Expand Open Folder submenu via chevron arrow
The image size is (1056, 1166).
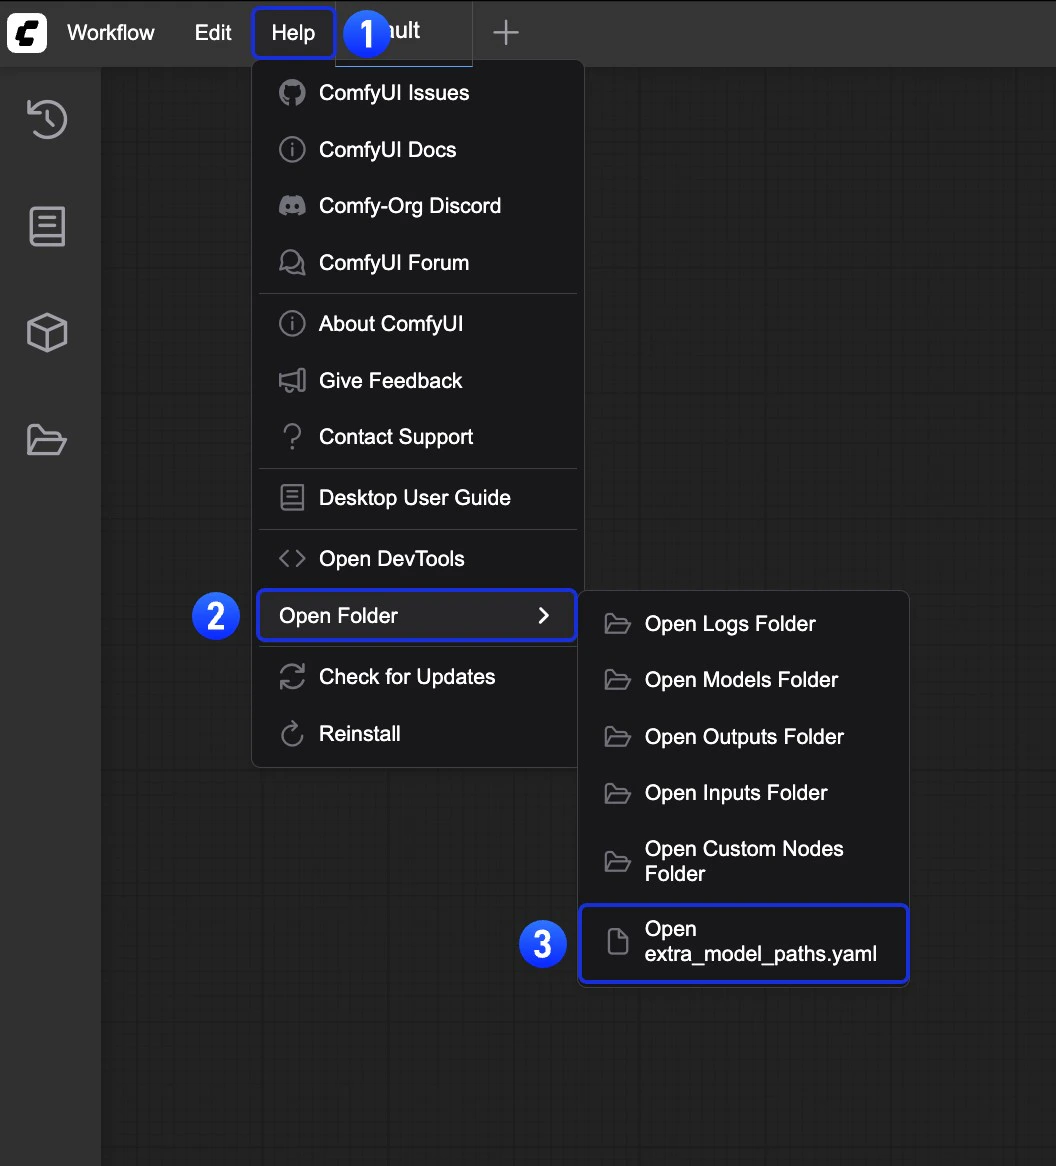click(x=544, y=615)
